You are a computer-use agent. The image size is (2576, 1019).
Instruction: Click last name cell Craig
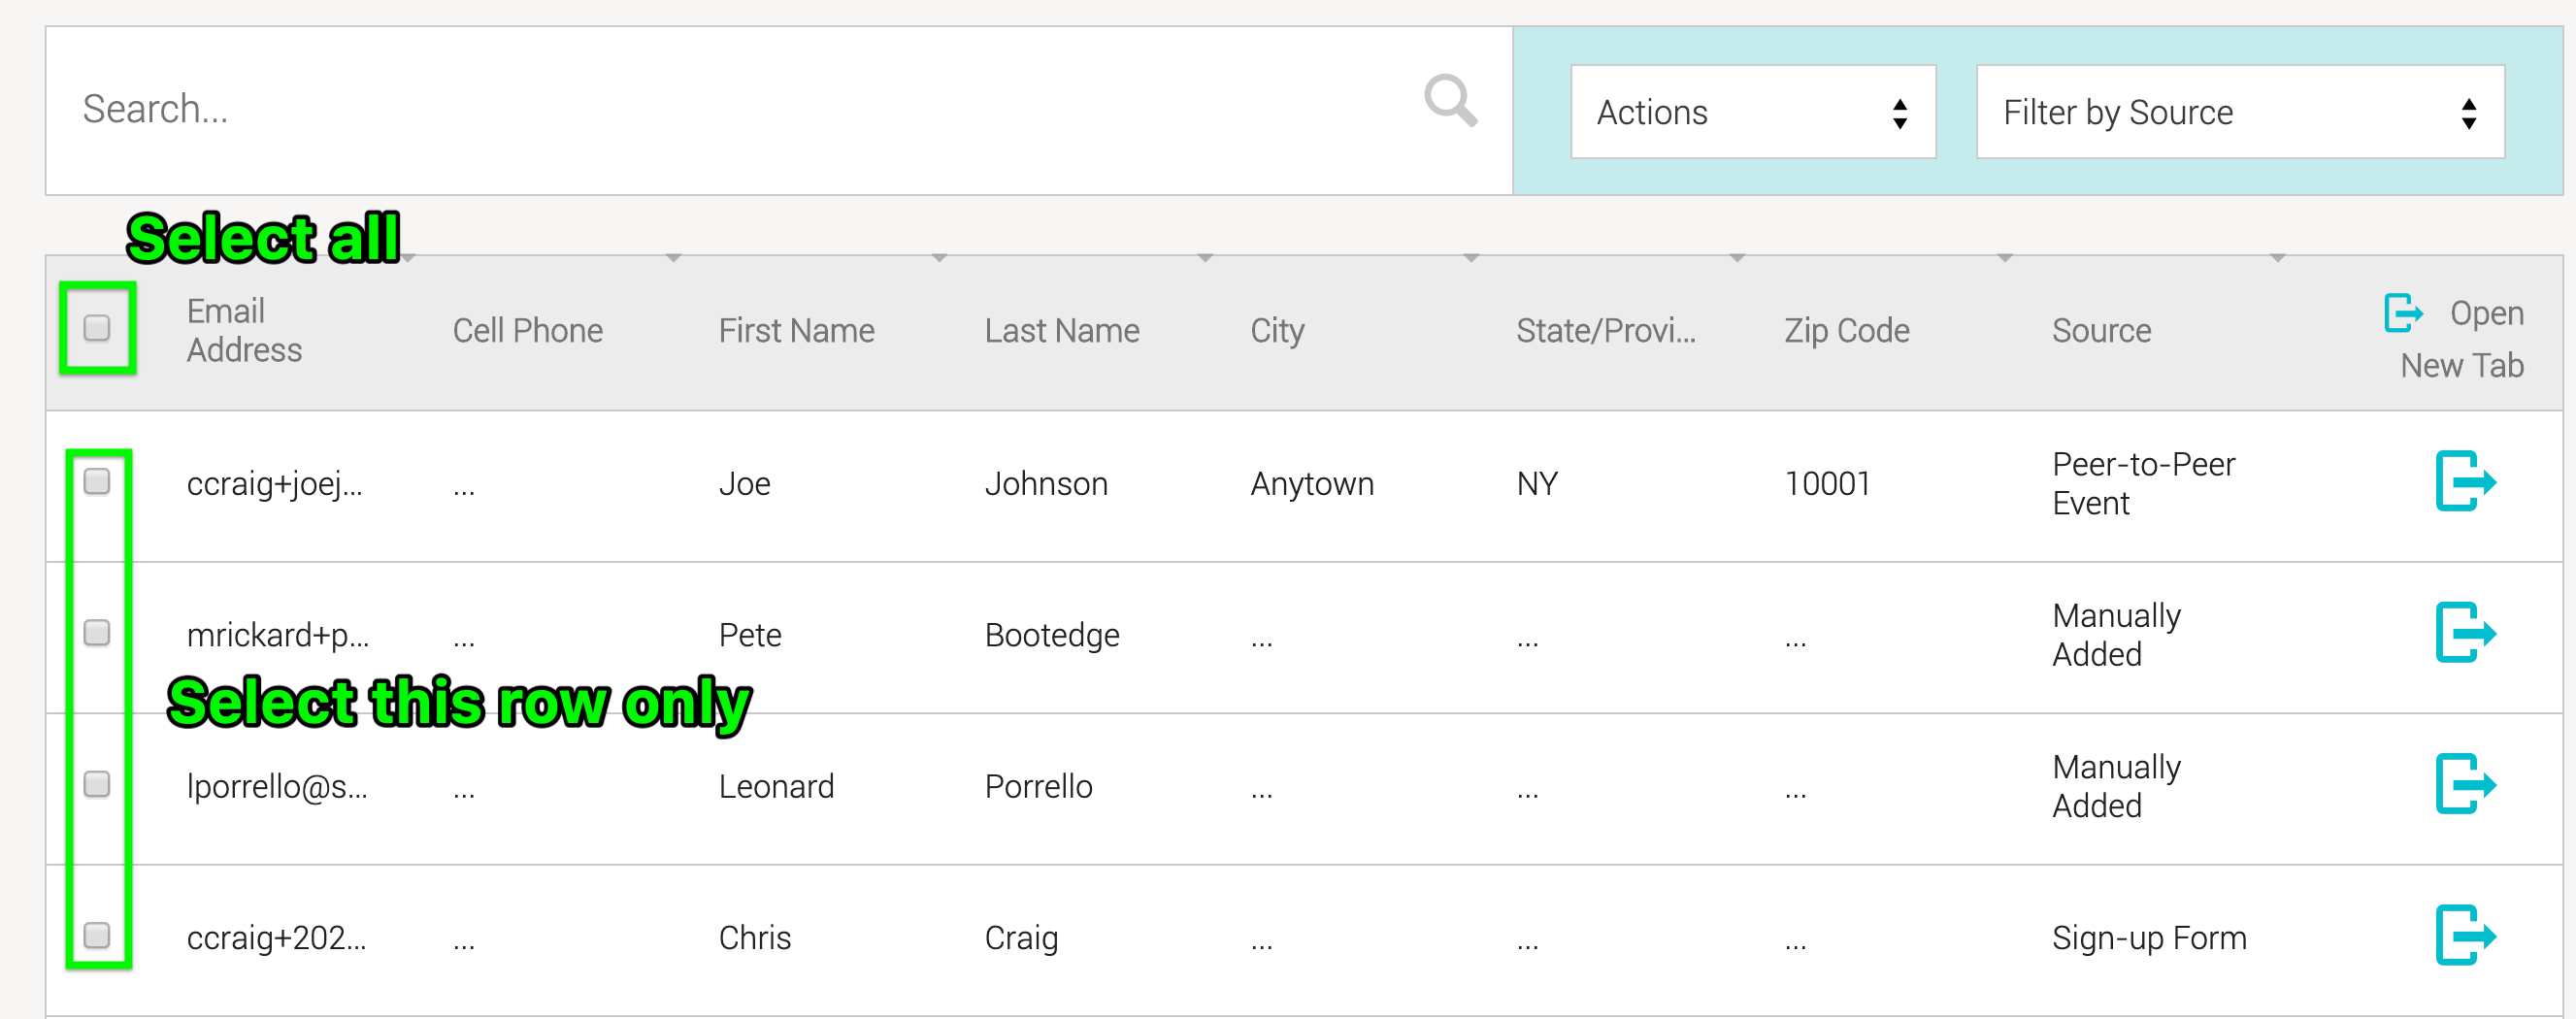[x=1021, y=938]
